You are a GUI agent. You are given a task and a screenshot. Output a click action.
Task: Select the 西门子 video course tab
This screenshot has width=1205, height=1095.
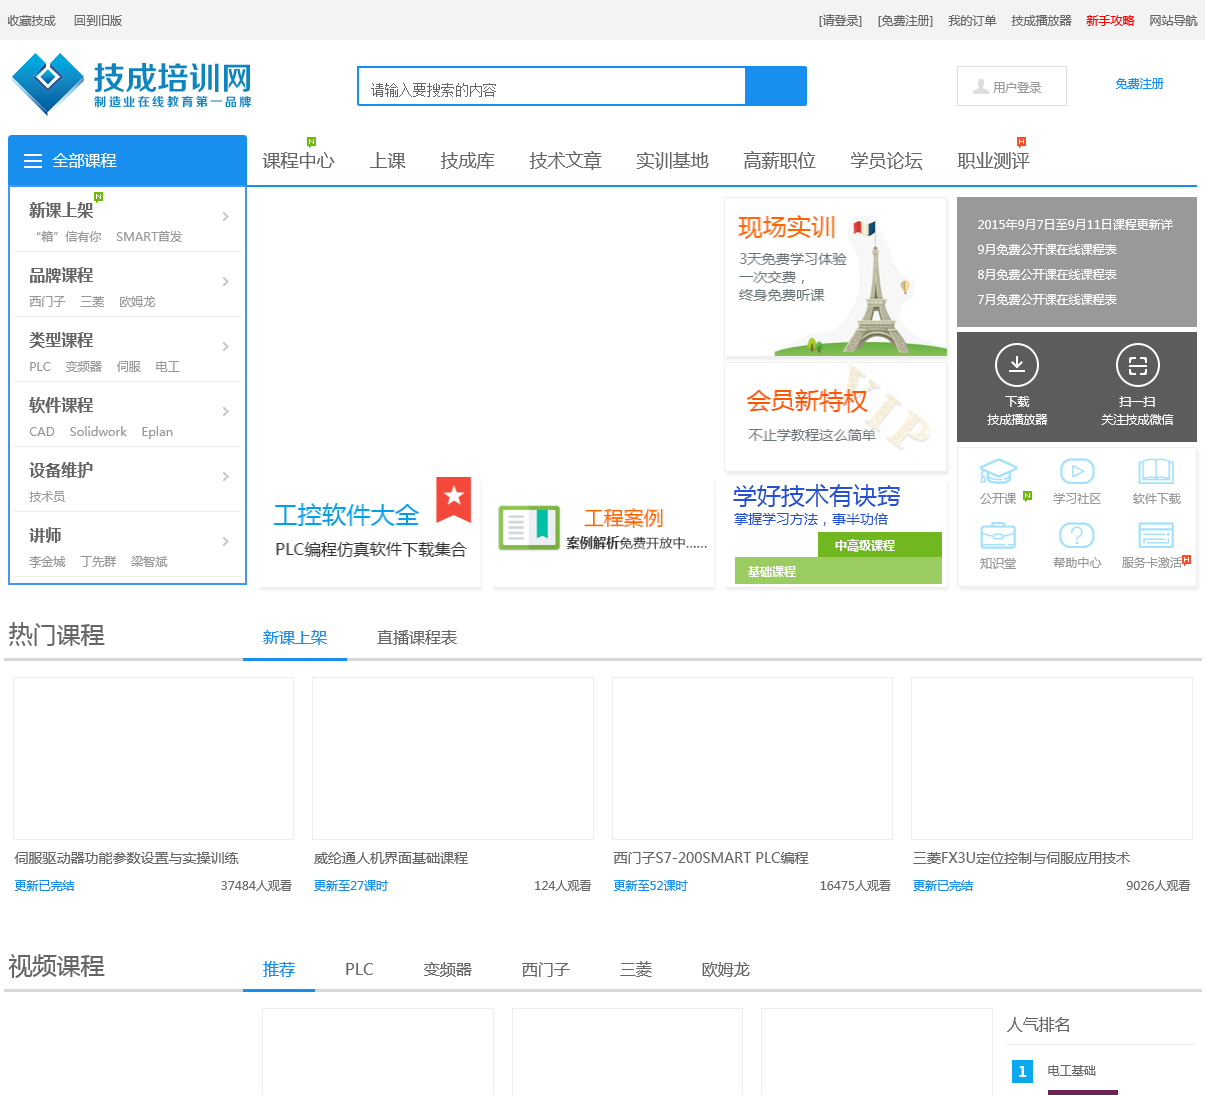(x=546, y=970)
